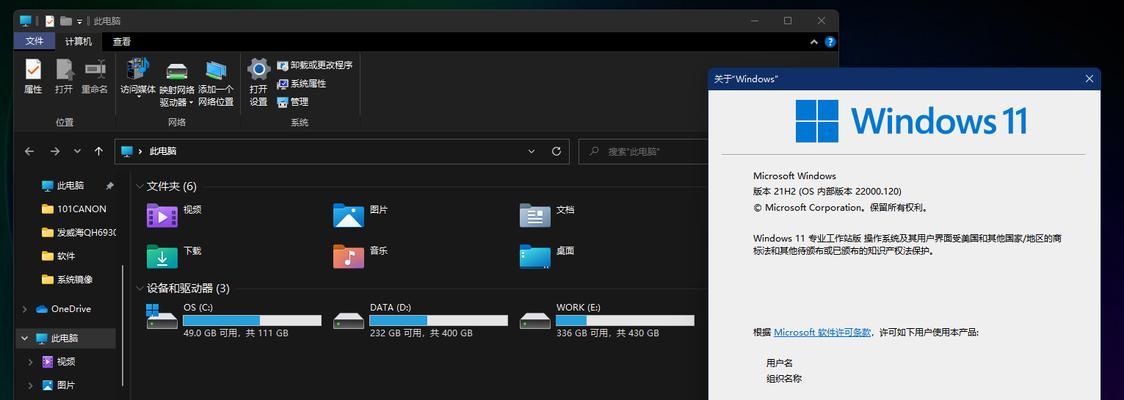Open the 发威海QH6930 sidebar folder

(78, 232)
